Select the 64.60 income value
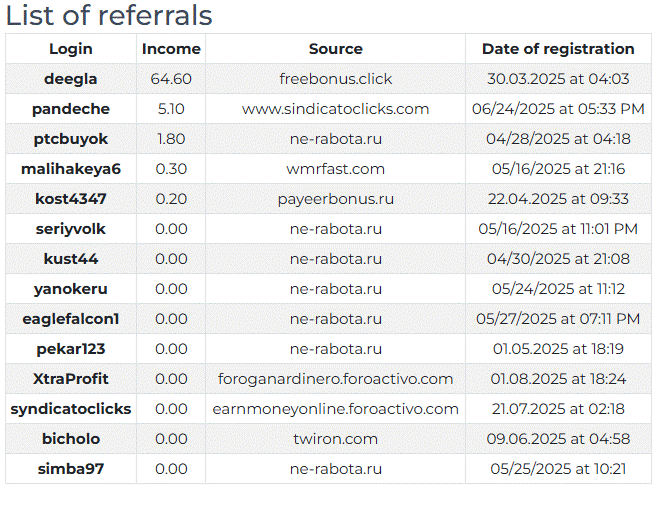Image resolution: width=661 pixels, height=507 pixels. pyautogui.click(x=171, y=79)
